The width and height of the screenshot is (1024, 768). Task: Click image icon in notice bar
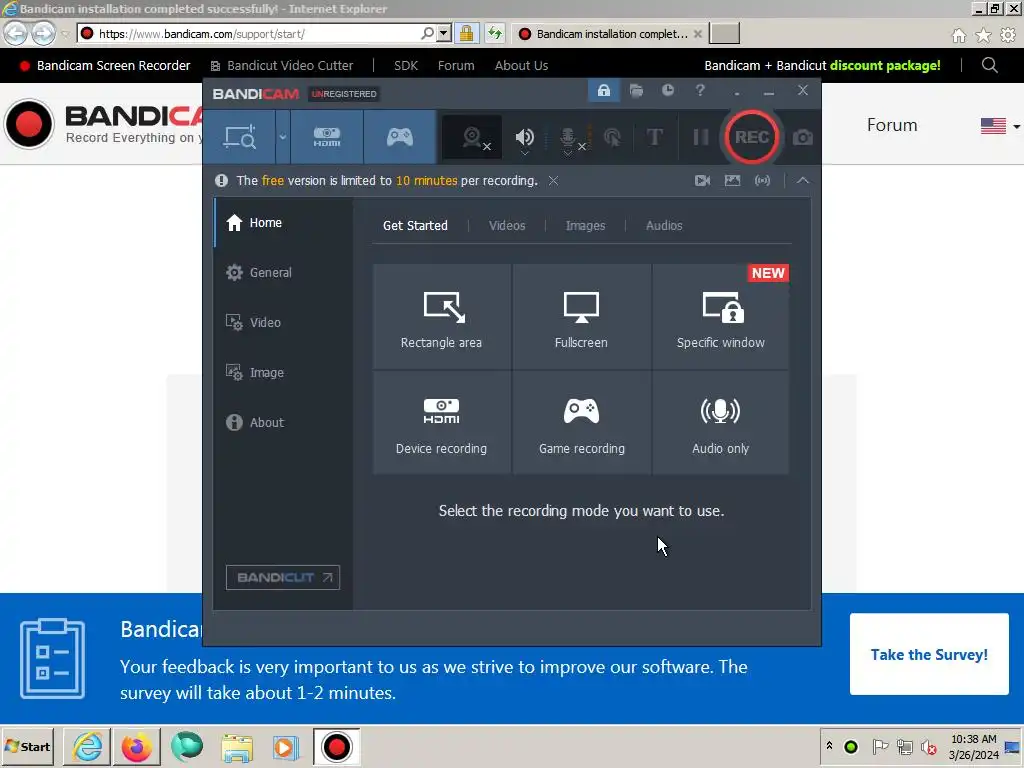(732, 181)
